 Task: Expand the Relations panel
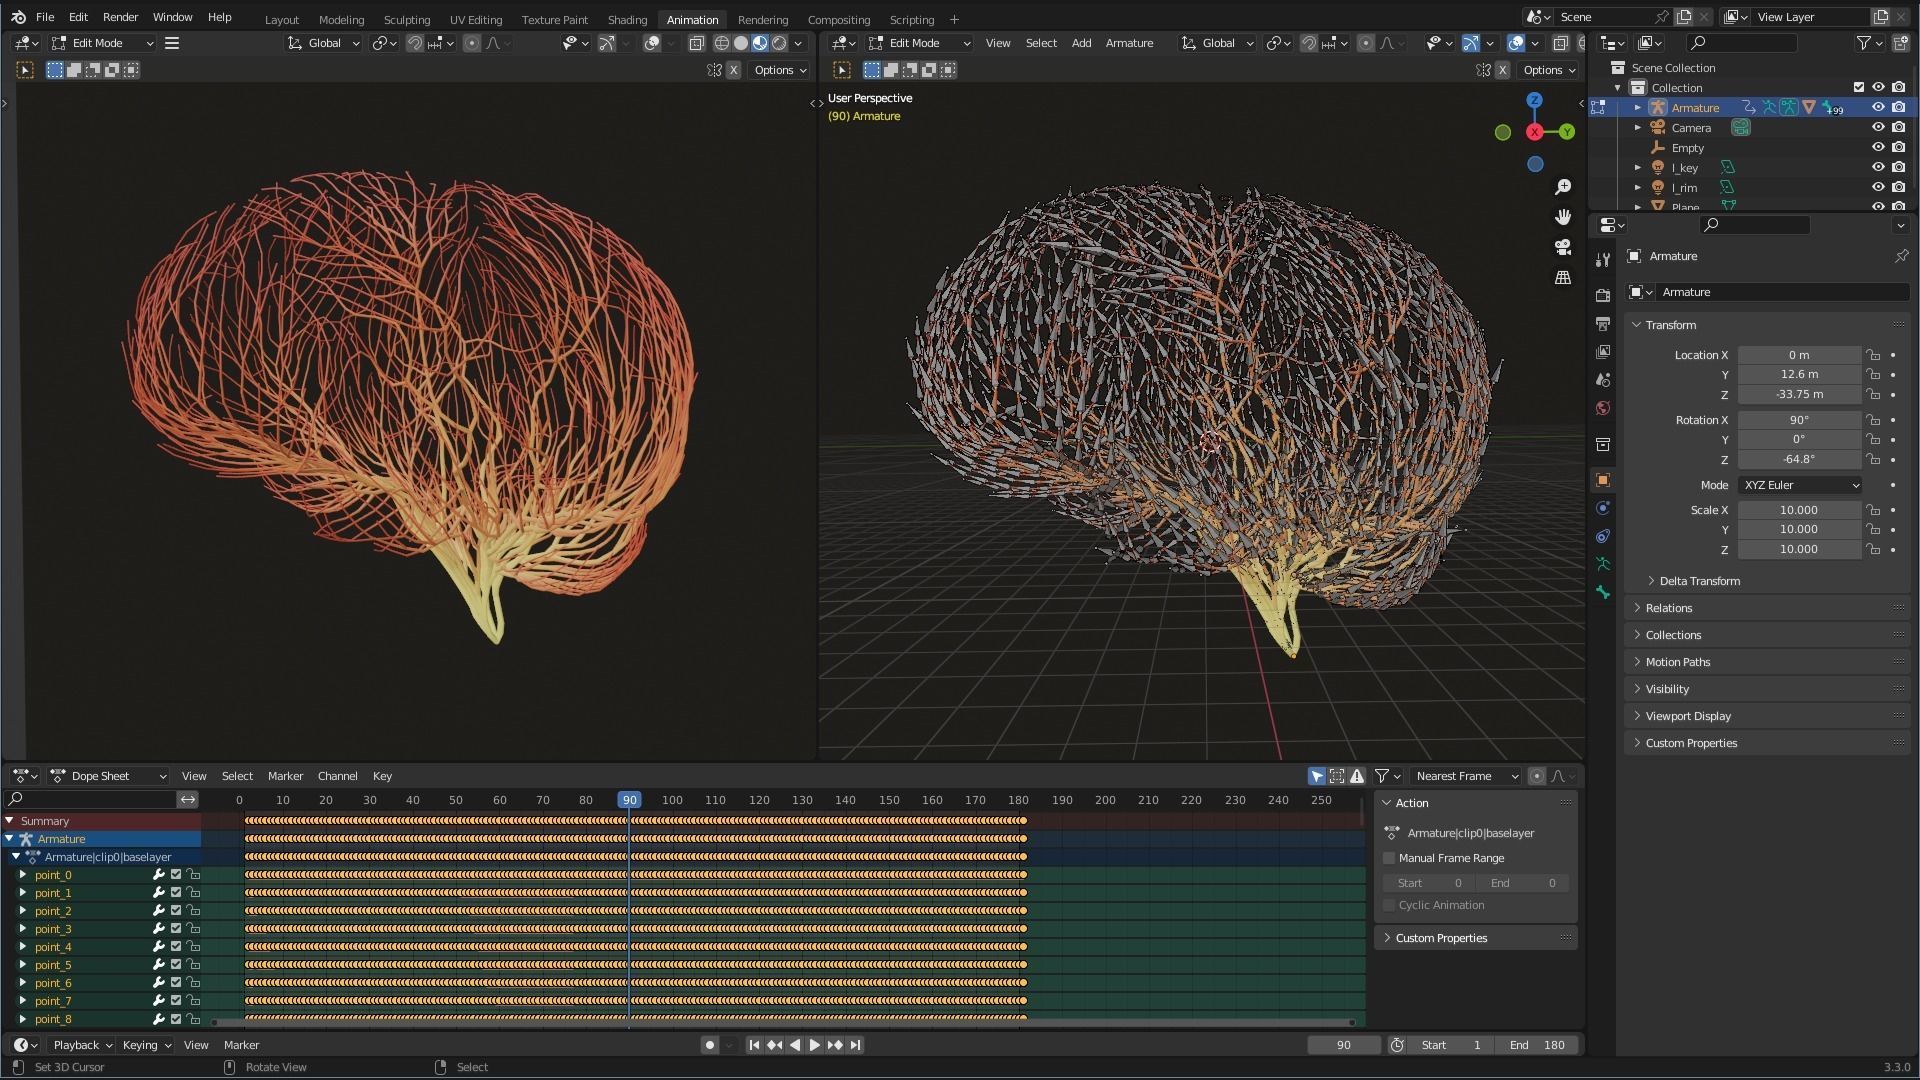(1668, 608)
